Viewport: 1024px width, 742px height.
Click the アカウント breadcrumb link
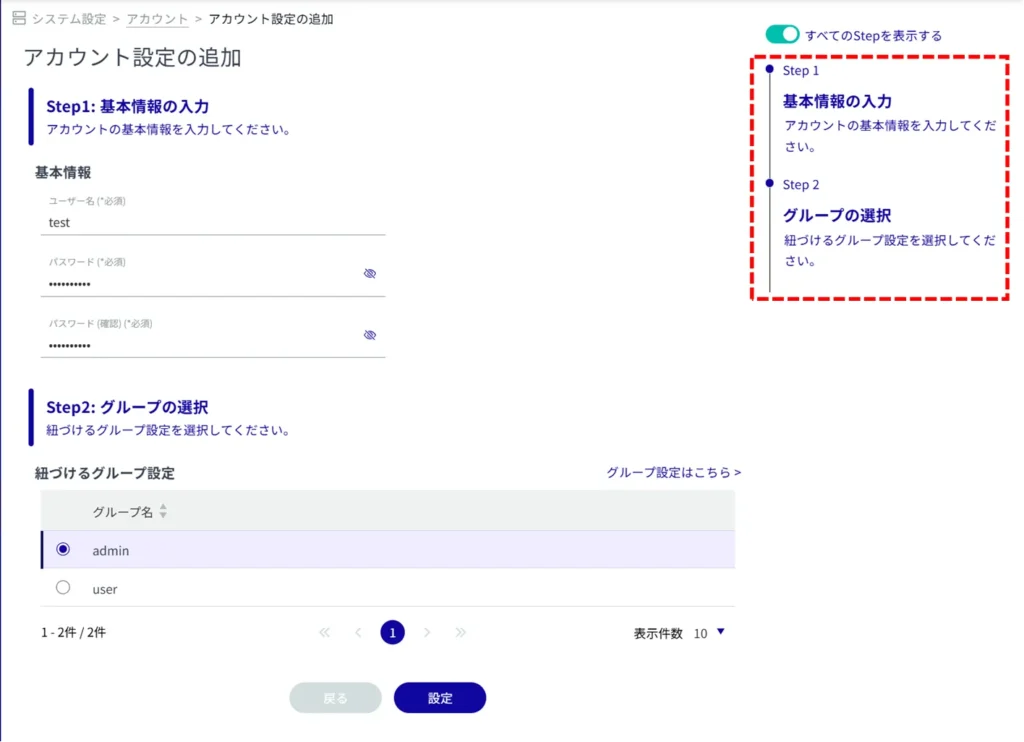[157, 19]
